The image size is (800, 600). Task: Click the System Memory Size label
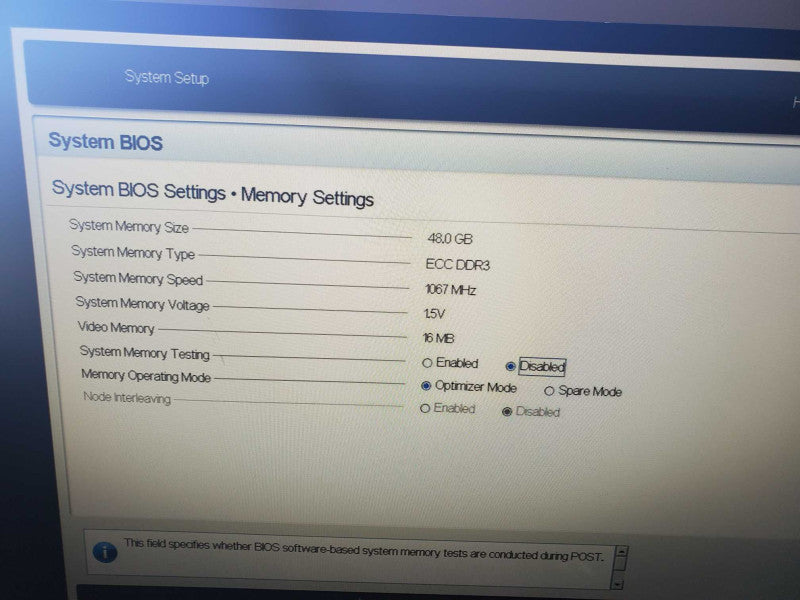(129, 226)
